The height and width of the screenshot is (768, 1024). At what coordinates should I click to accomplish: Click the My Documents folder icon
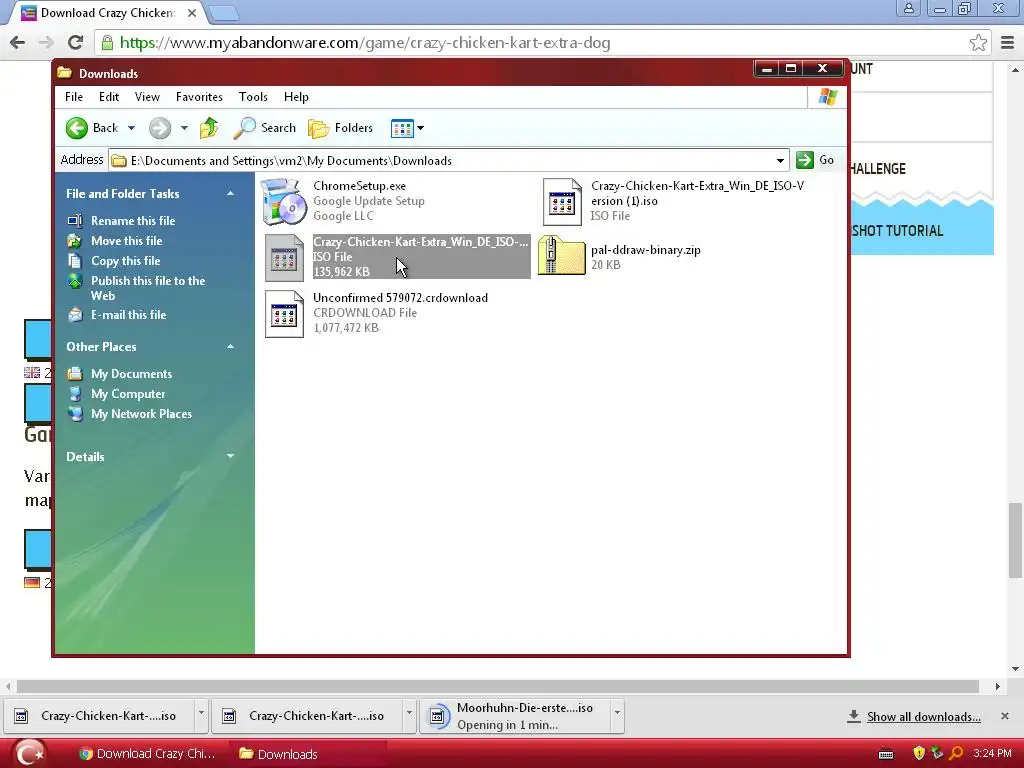(x=75, y=374)
